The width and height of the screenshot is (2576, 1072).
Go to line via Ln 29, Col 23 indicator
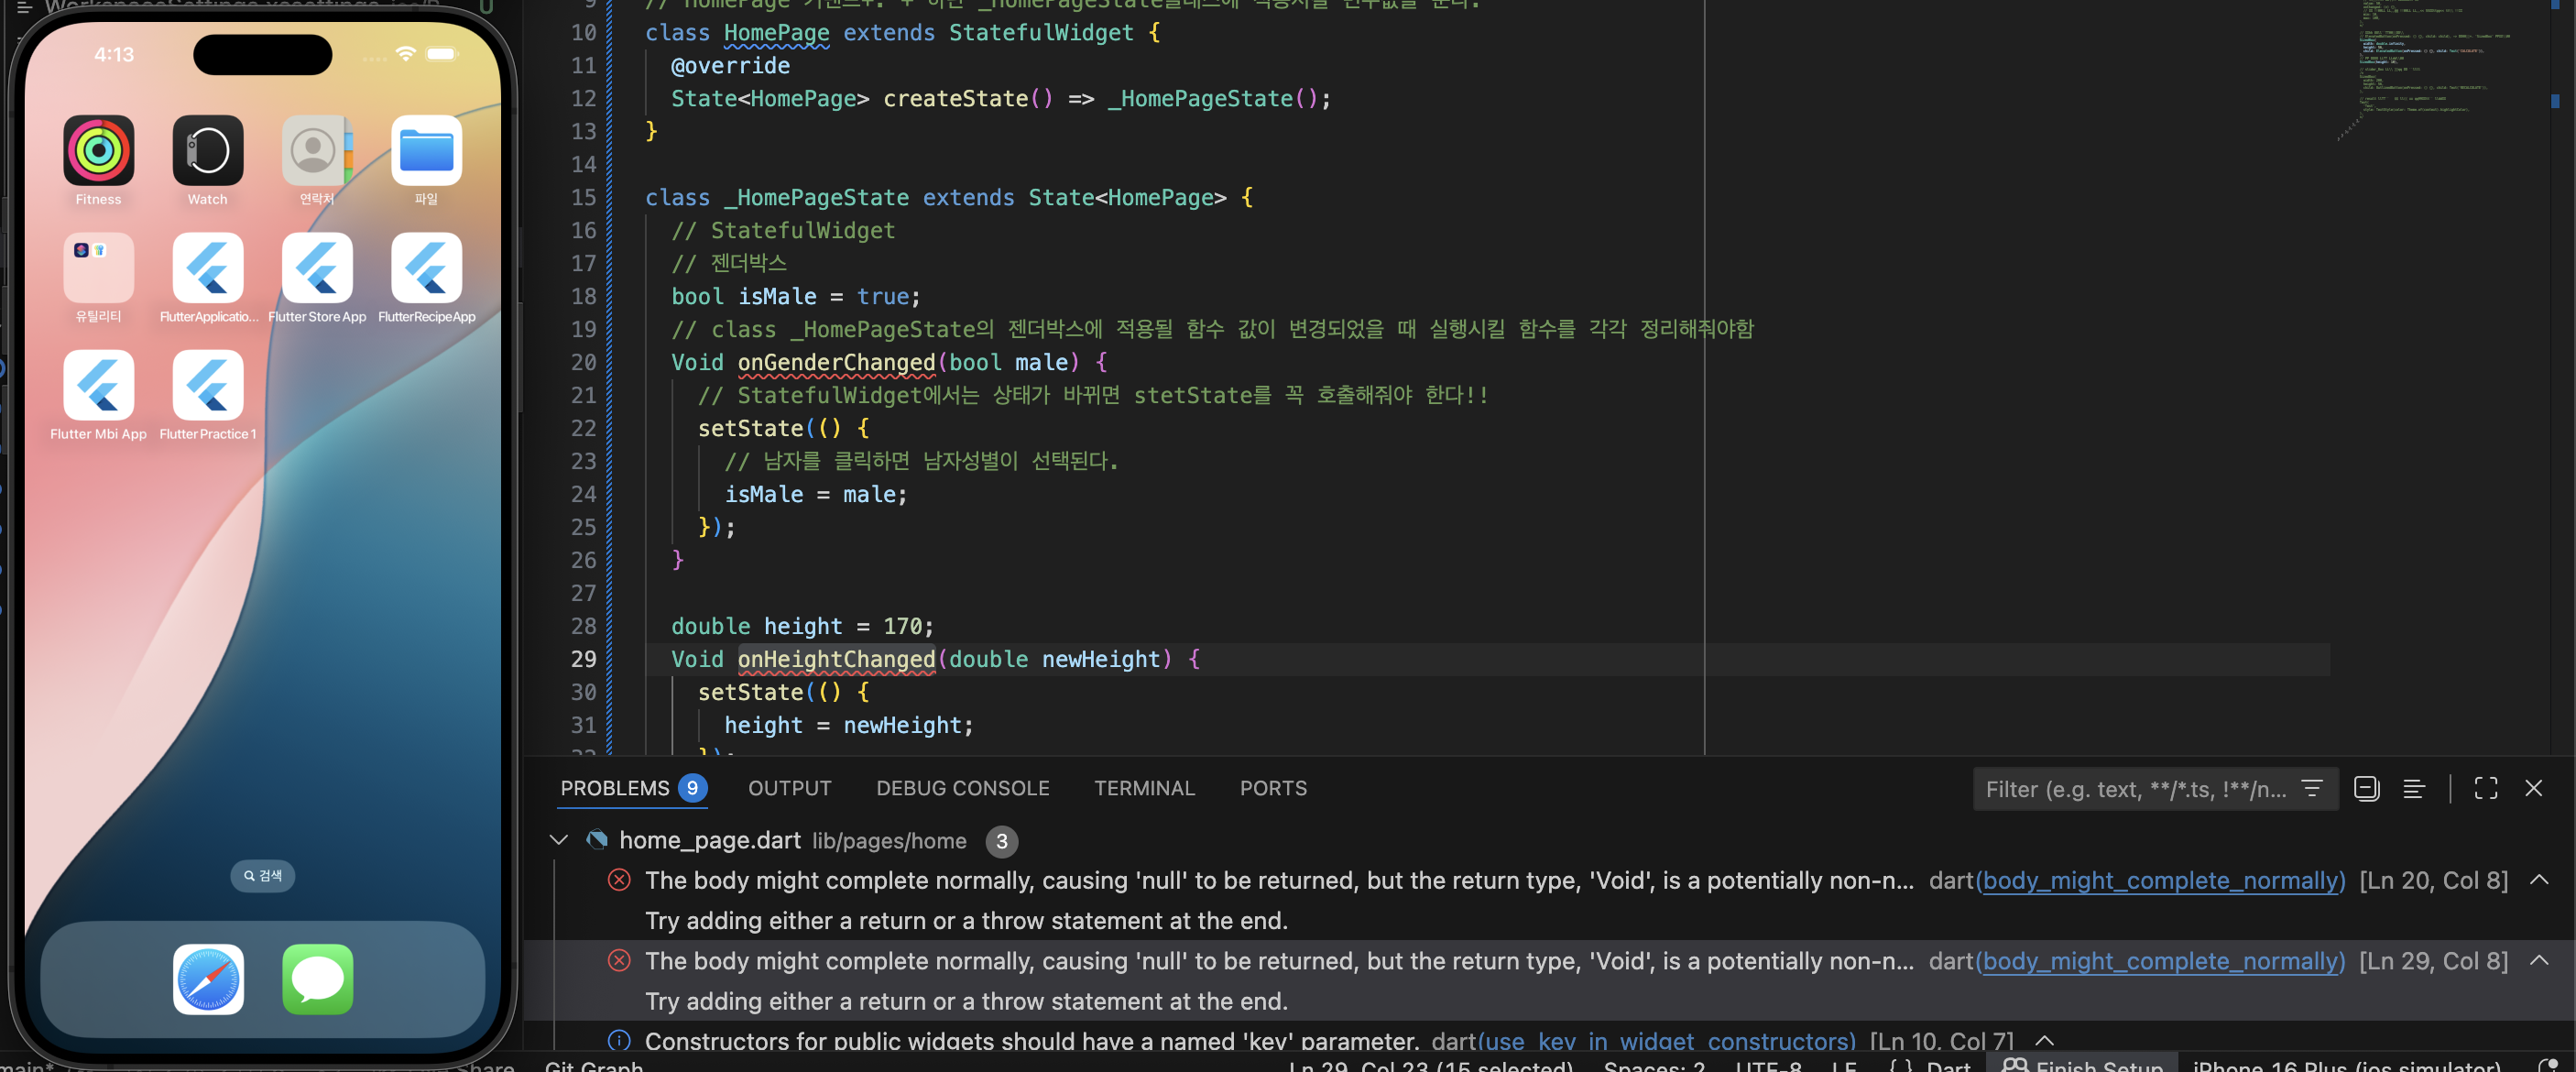tap(1430, 1065)
